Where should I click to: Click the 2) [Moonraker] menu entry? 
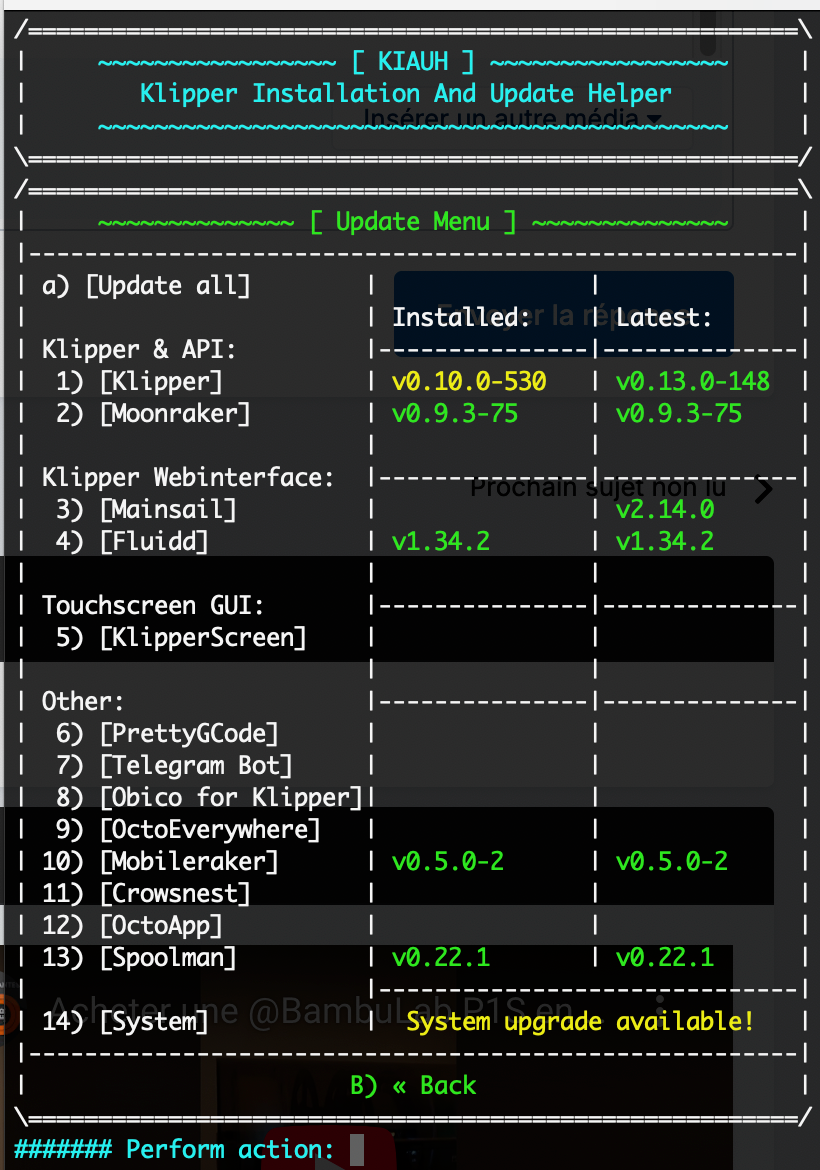(x=153, y=413)
